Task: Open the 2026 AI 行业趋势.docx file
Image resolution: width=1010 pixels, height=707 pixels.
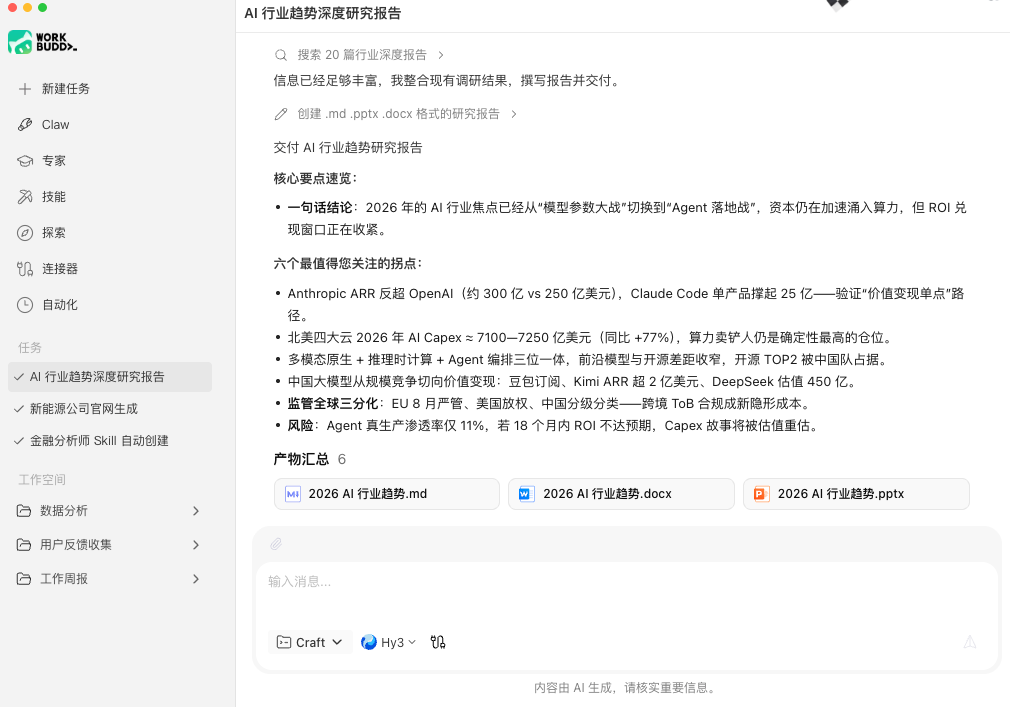Action: coord(621,494)
